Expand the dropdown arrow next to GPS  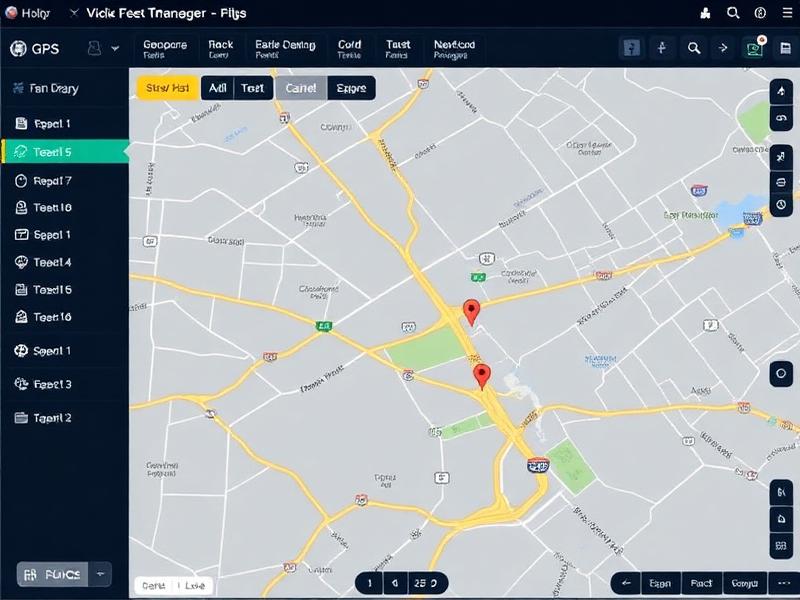coord(115,48)
